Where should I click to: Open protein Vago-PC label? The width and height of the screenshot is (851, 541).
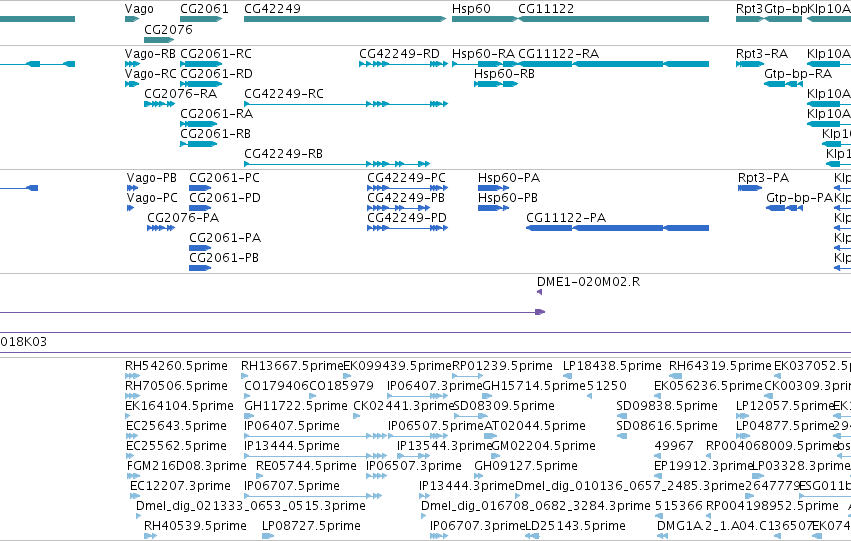pyautogui.click(x=152, y=198)
